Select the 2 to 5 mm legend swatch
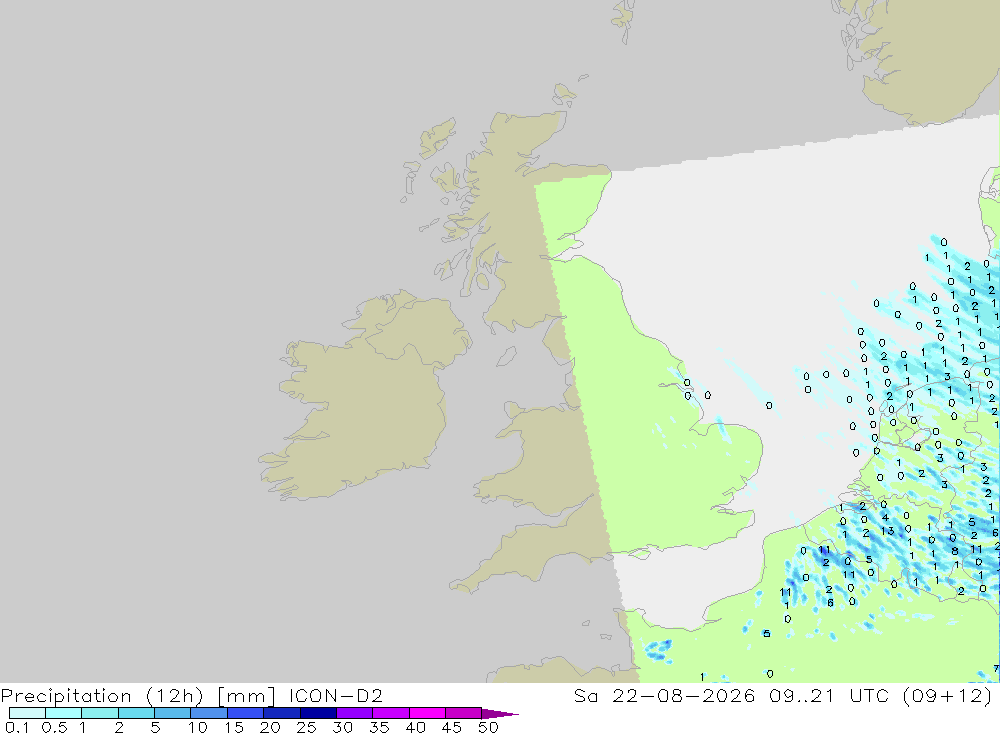This screenshot has width=1000, height=733. tap(136, 713)
